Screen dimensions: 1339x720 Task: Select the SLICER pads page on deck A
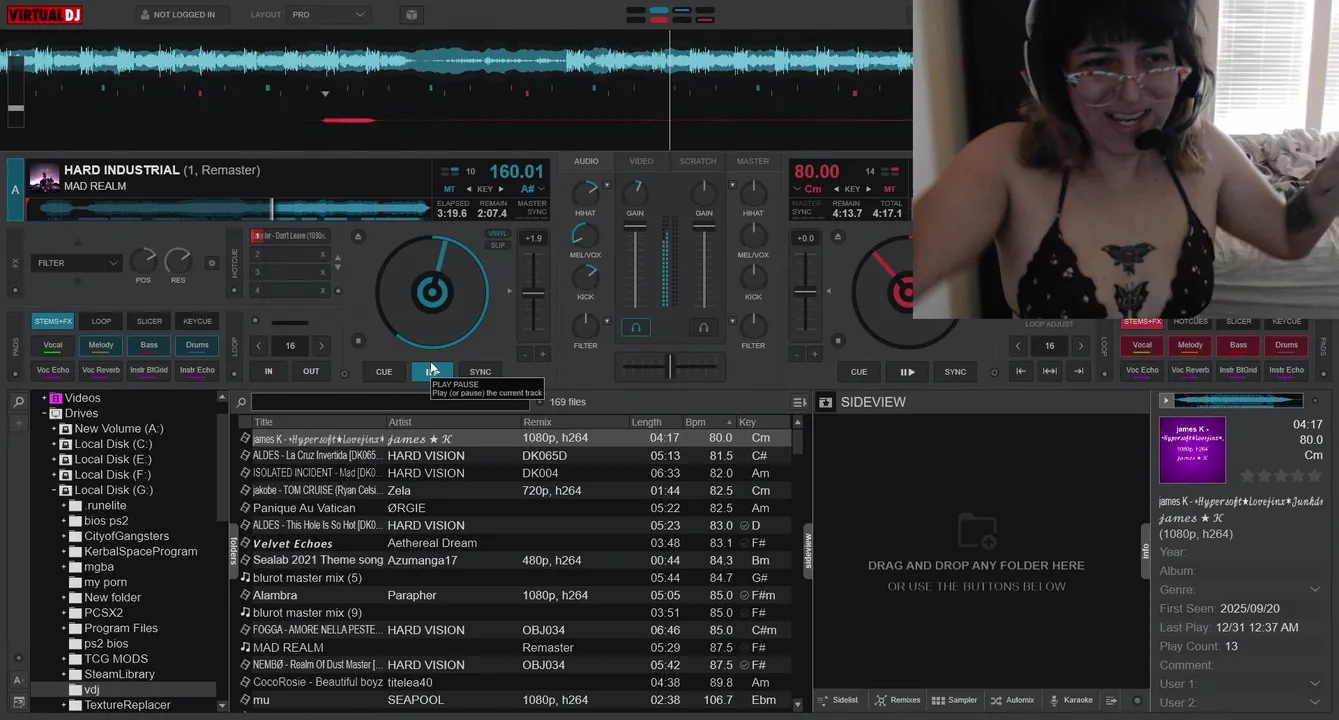pos(149,321)
